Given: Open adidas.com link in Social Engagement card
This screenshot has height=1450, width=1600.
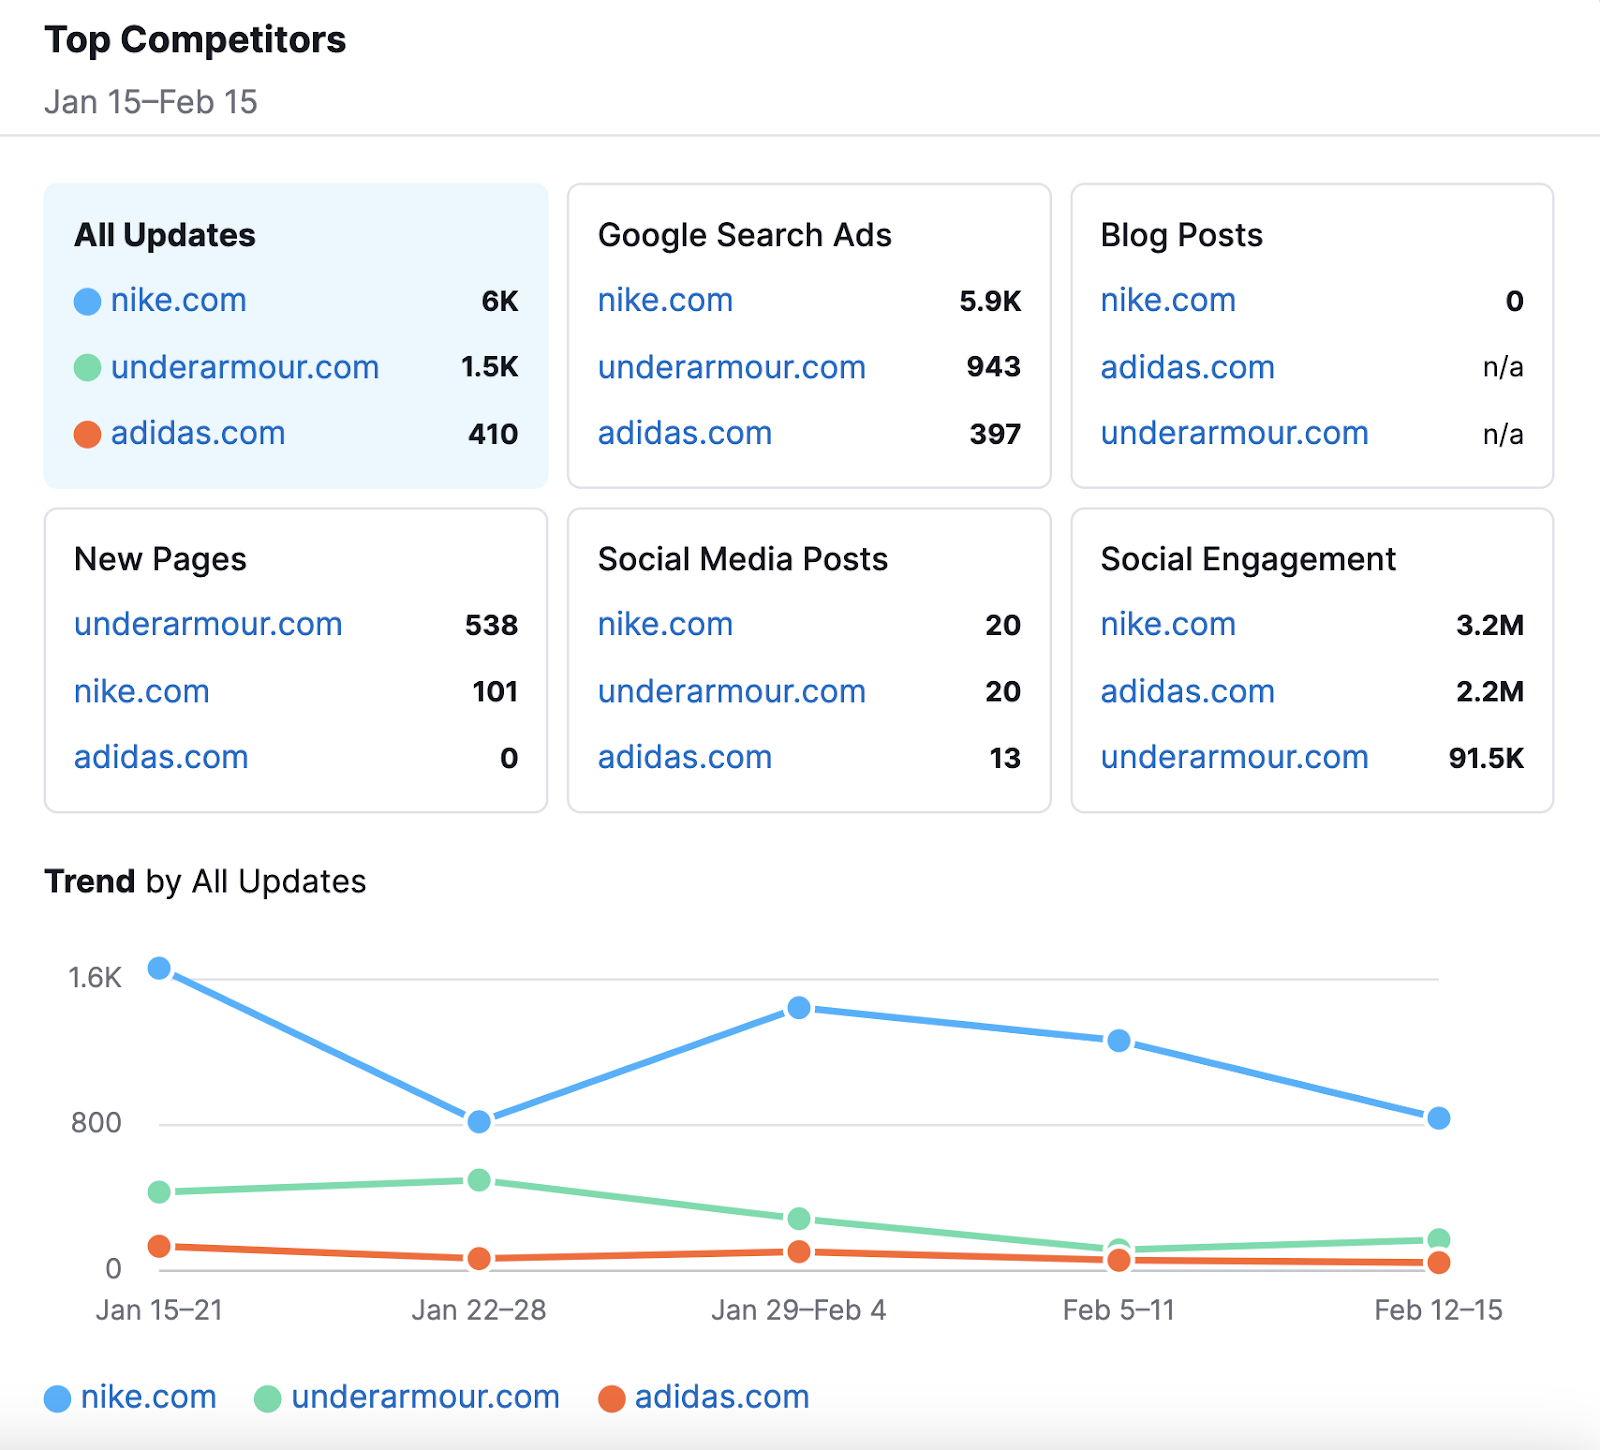Looking at the screenshot, I should [1187, 691].
